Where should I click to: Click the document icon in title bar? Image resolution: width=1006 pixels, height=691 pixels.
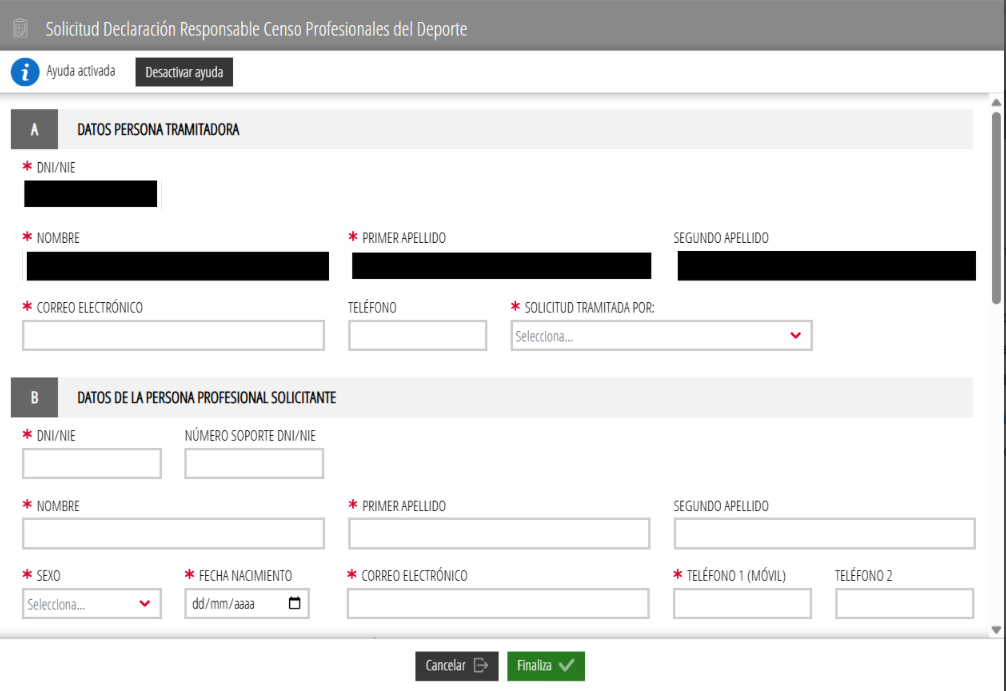click(x=20, y=29)
